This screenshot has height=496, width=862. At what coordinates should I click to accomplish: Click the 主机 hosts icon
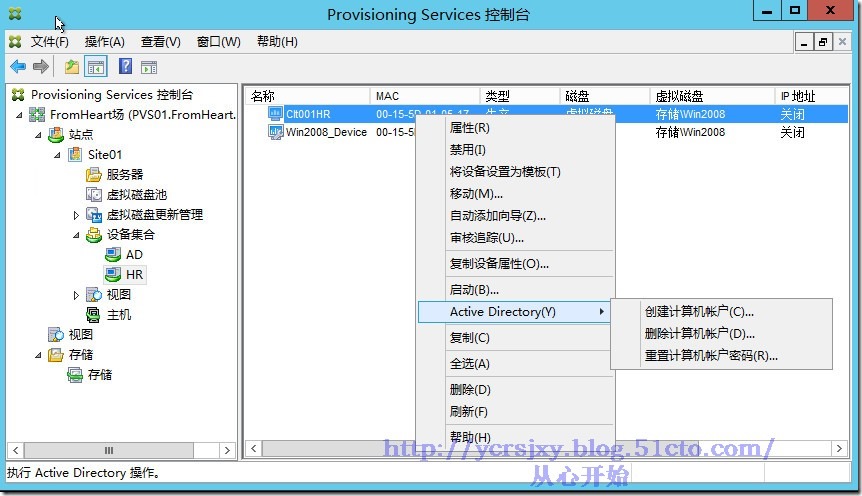(x=93, y=315)
